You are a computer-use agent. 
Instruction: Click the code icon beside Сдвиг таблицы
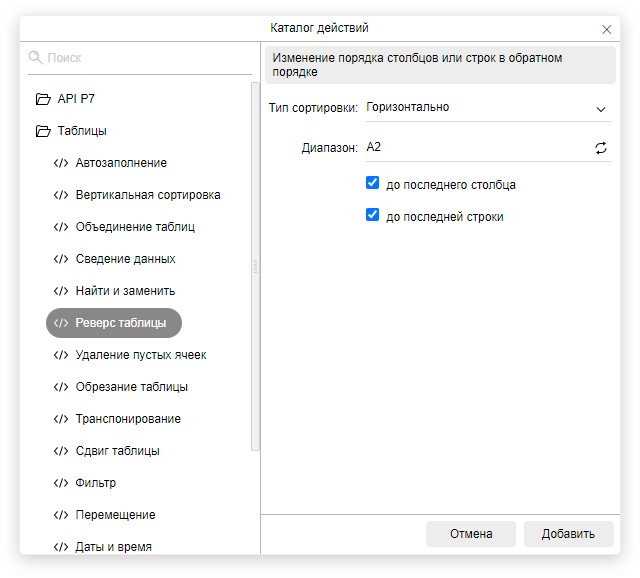[x=61, y=451]
